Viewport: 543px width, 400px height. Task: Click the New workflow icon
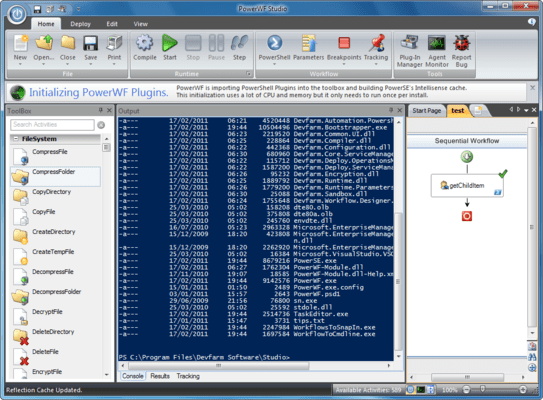pos(20,43)
